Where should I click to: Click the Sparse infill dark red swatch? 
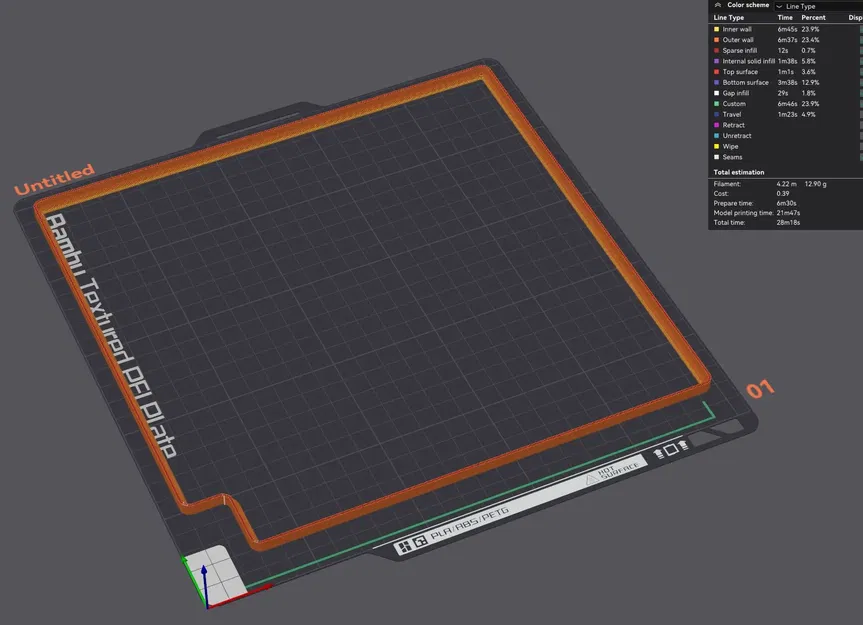click(x=717, y=51)
